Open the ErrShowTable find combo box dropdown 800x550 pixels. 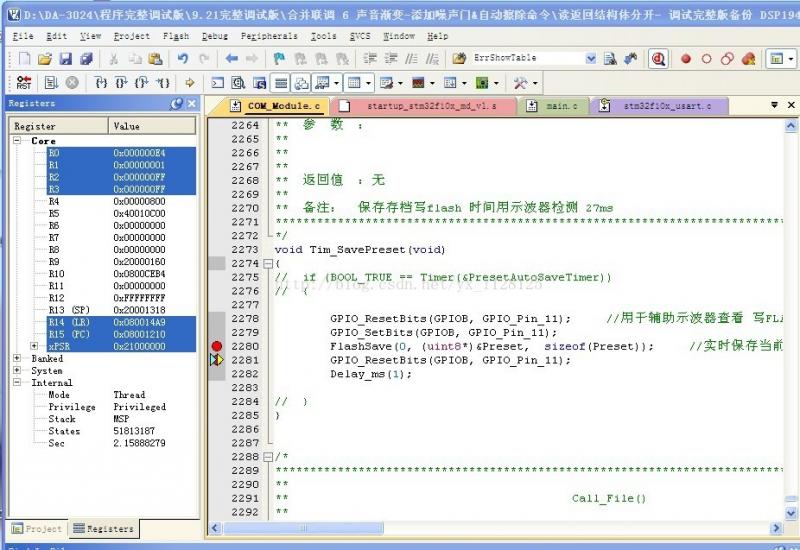[591, 58]
